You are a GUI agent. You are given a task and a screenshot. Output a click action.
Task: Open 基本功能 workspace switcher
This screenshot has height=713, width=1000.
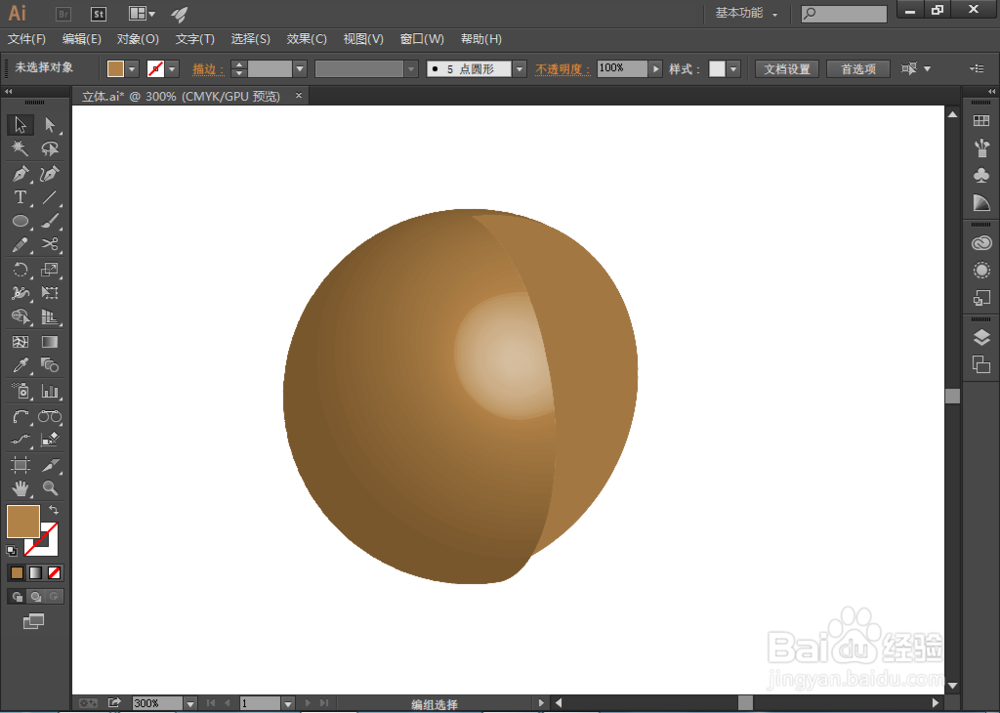[746, 13]
